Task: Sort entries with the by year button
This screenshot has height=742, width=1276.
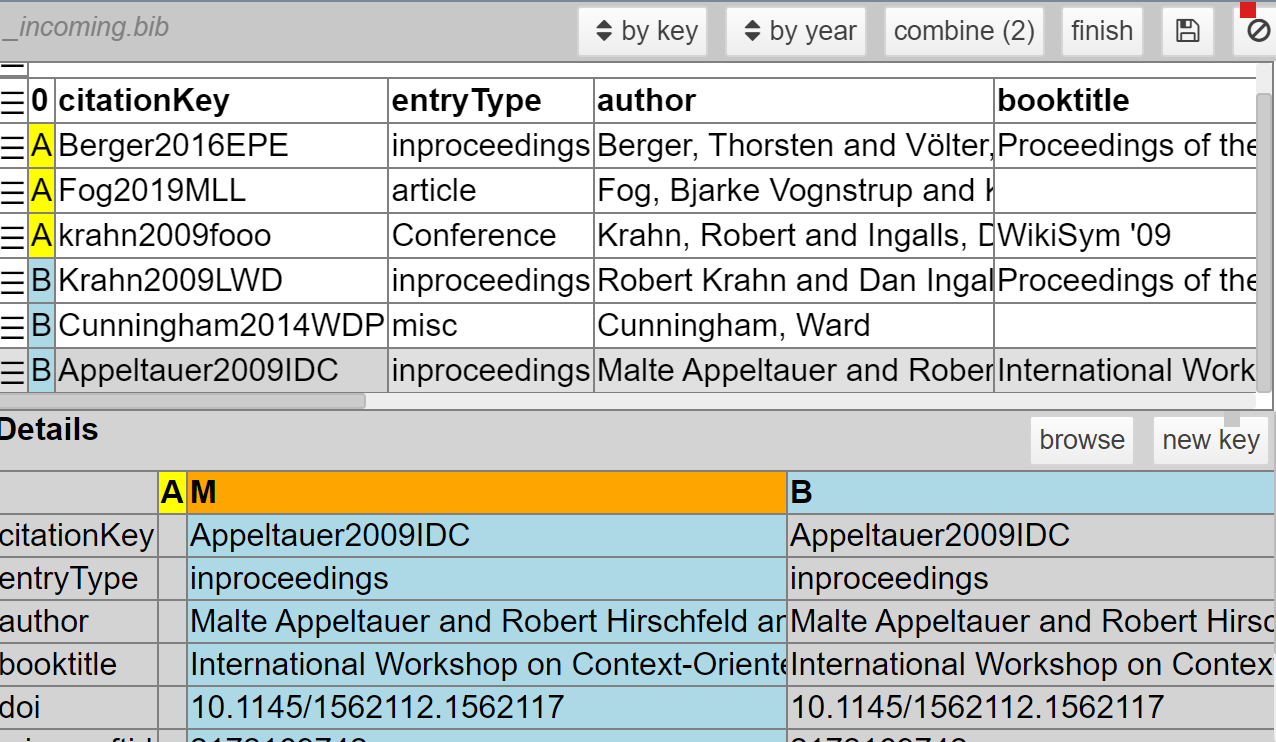Action: pyautogui.click(x=796, y=31)
